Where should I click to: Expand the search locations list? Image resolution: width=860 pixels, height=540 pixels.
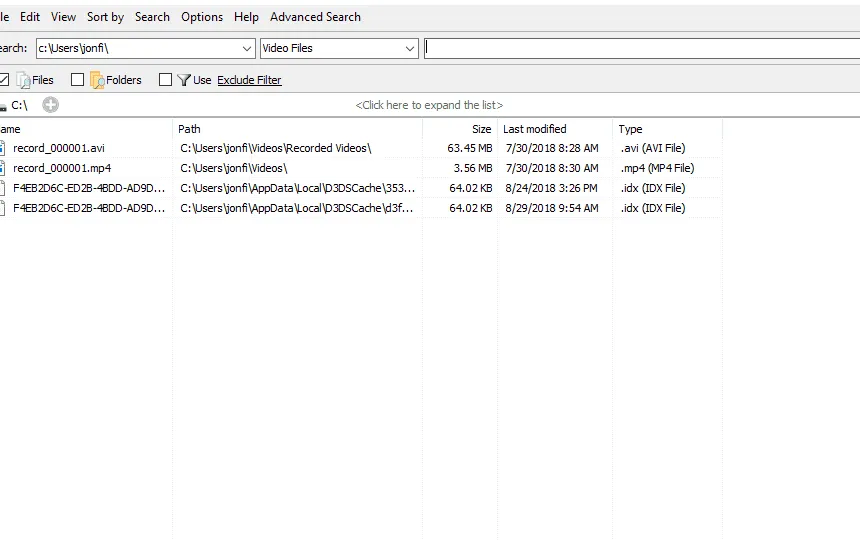(x=429, y=105)
